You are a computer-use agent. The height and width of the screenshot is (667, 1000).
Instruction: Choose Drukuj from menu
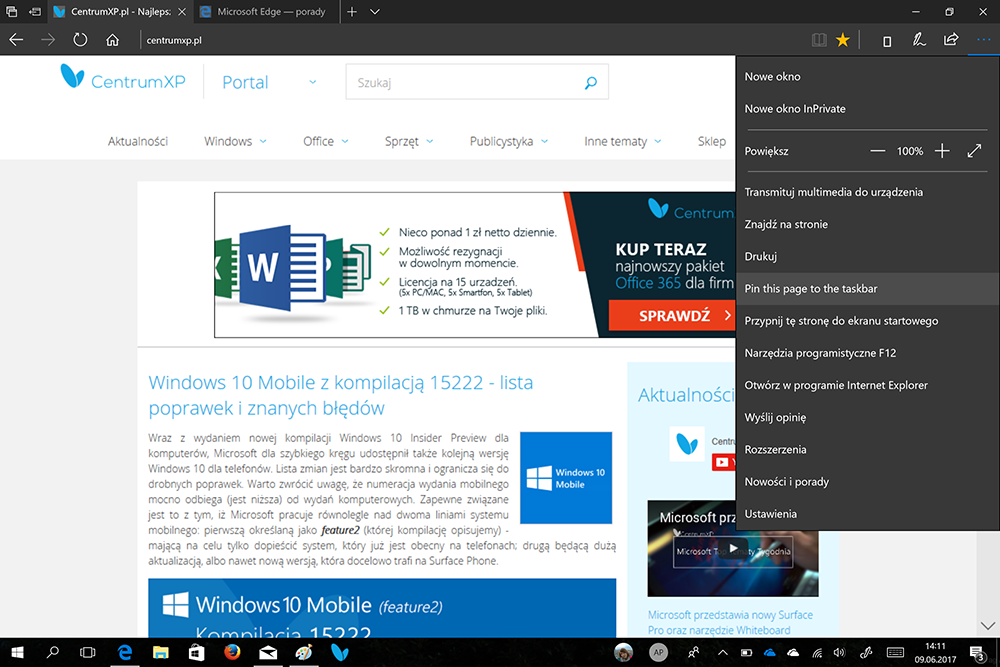(x=867, y=256)
